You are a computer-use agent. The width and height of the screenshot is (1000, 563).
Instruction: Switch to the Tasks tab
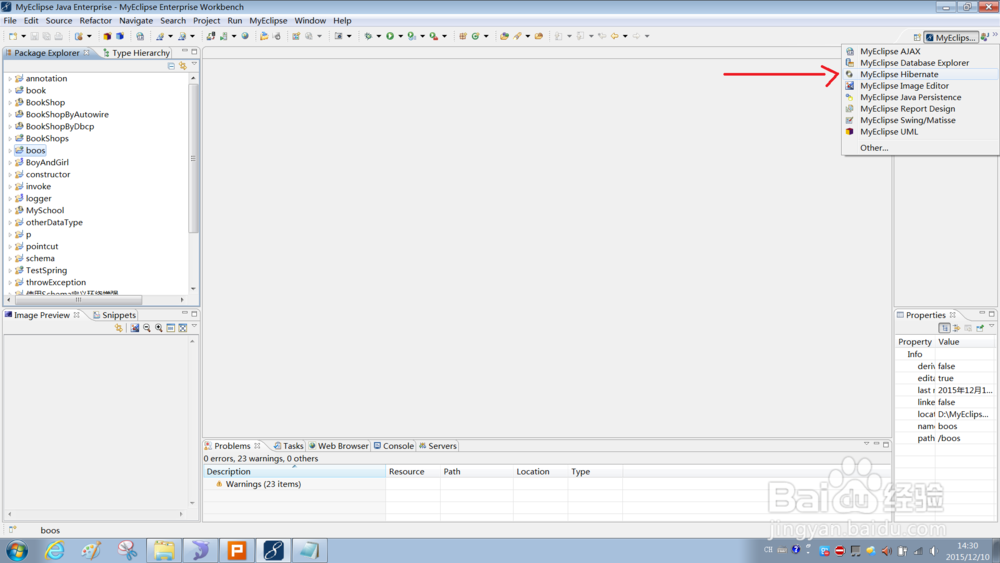tap(288, 446)
